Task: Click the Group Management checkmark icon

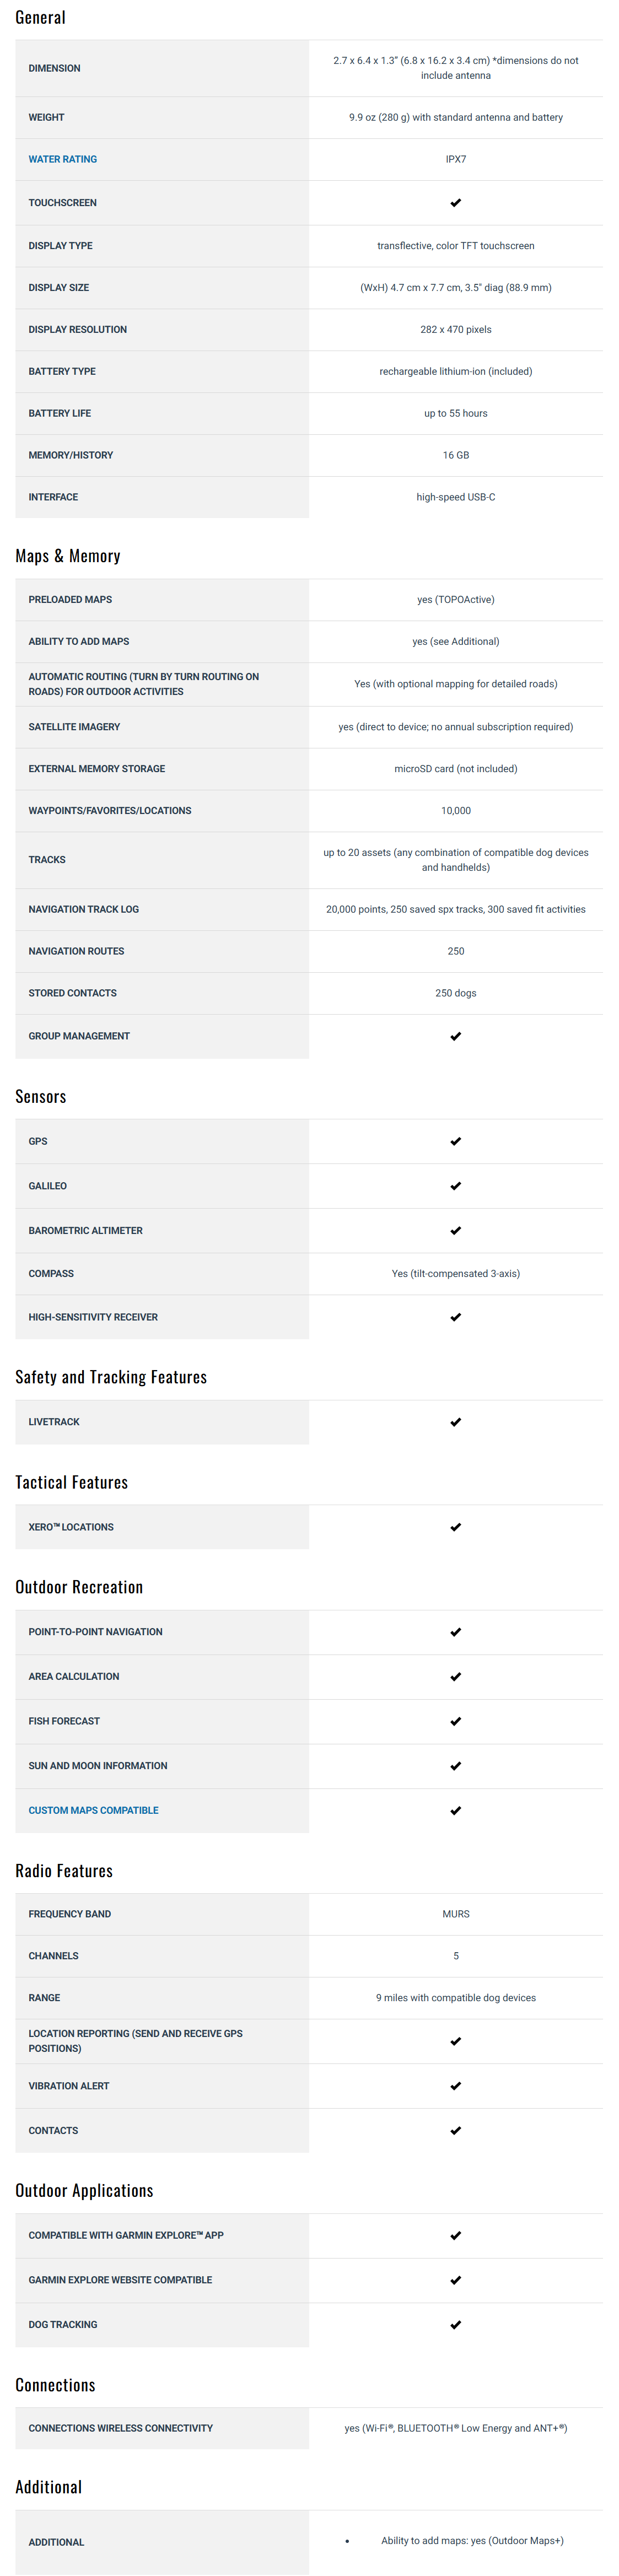Action: [x=455, y=1036]
